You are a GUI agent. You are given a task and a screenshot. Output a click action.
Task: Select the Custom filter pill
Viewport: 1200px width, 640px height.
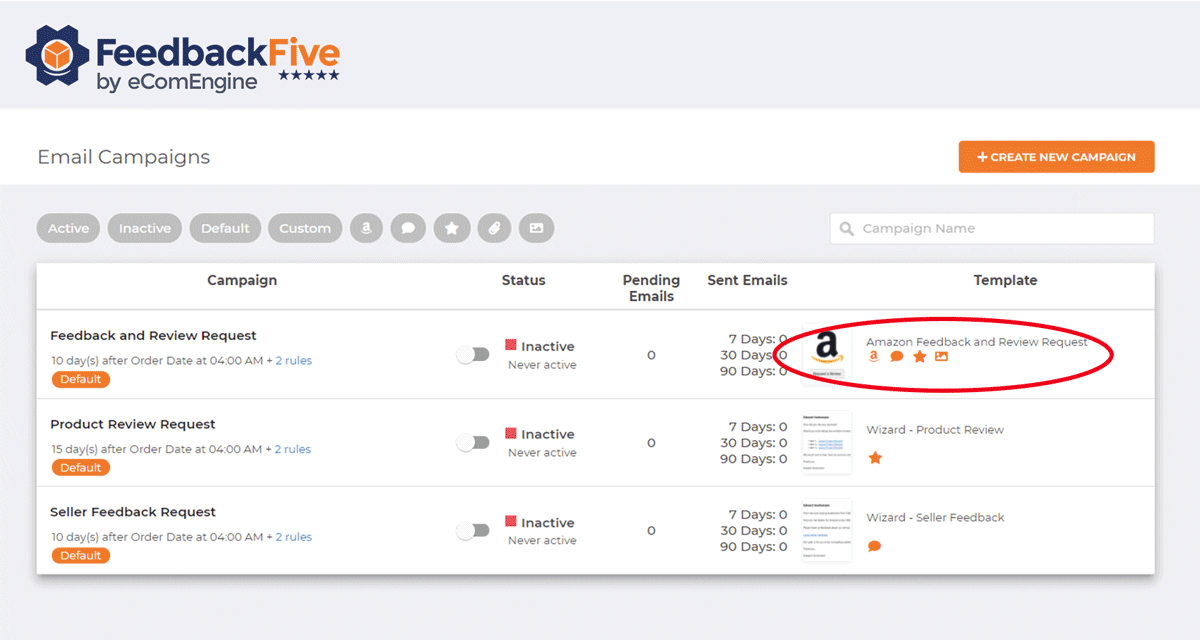(x=305, y=228)
